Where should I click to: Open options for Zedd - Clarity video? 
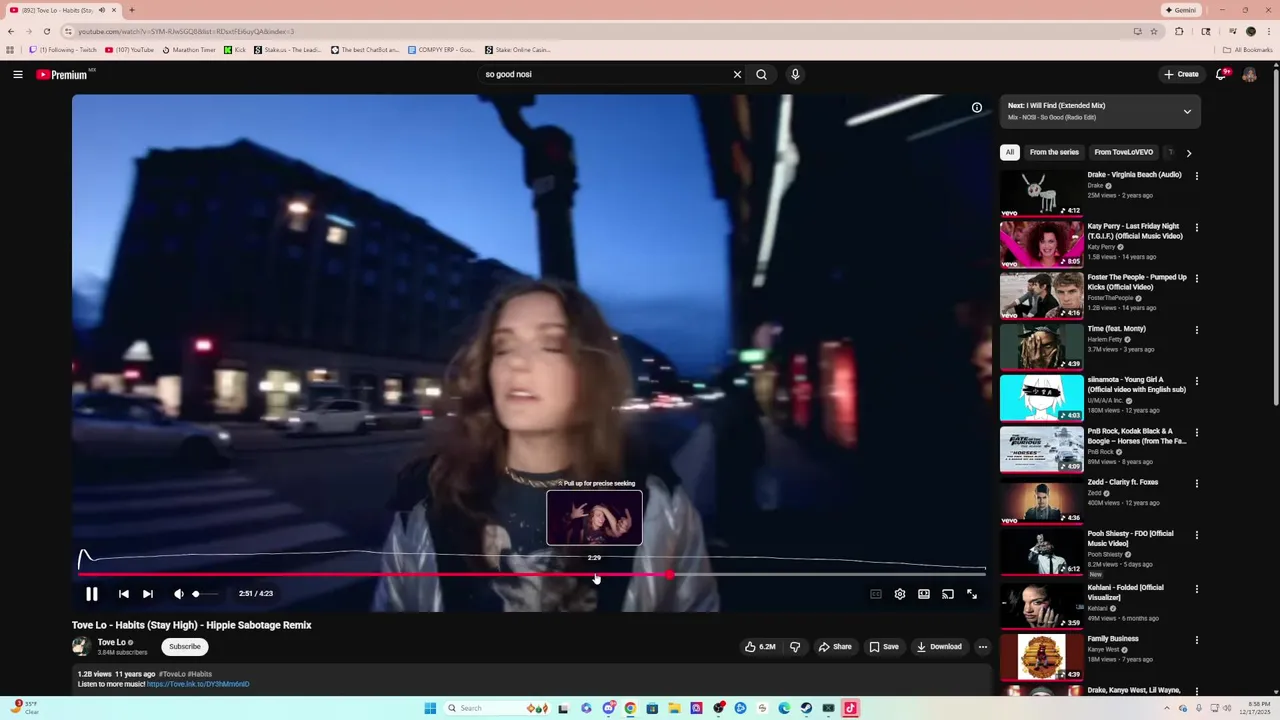[1196, 483]
